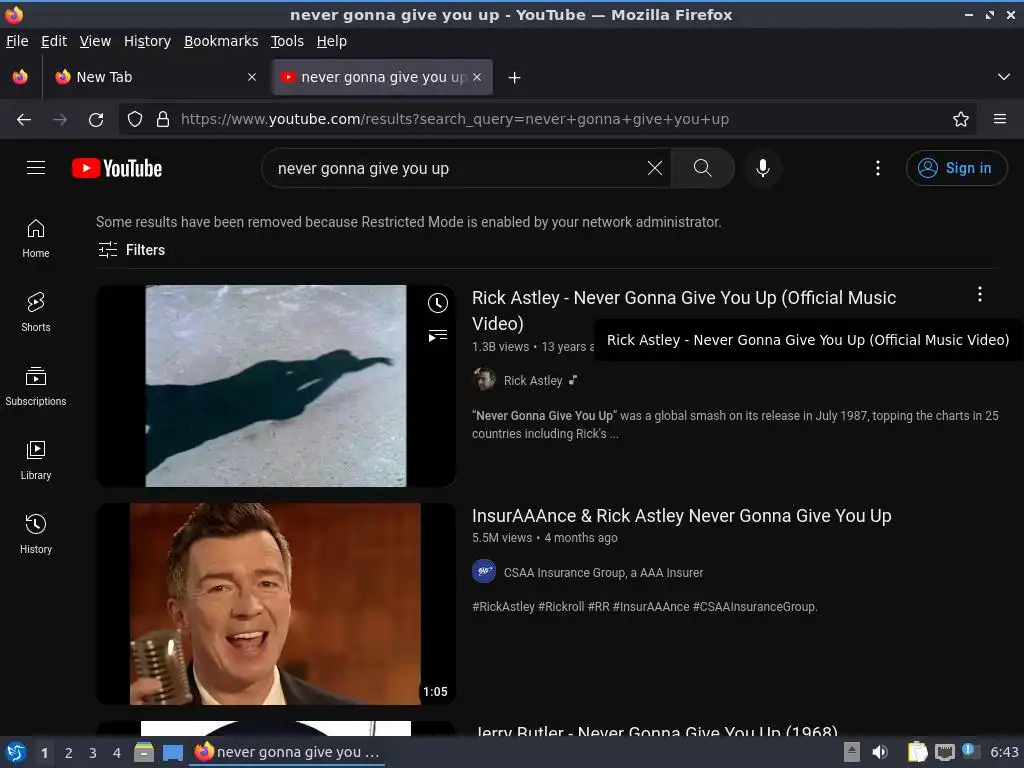Switch to virtual desktop 2
Image resolution: width=1024 pixels, height=768 pixels.
click(x=69, y=753)
